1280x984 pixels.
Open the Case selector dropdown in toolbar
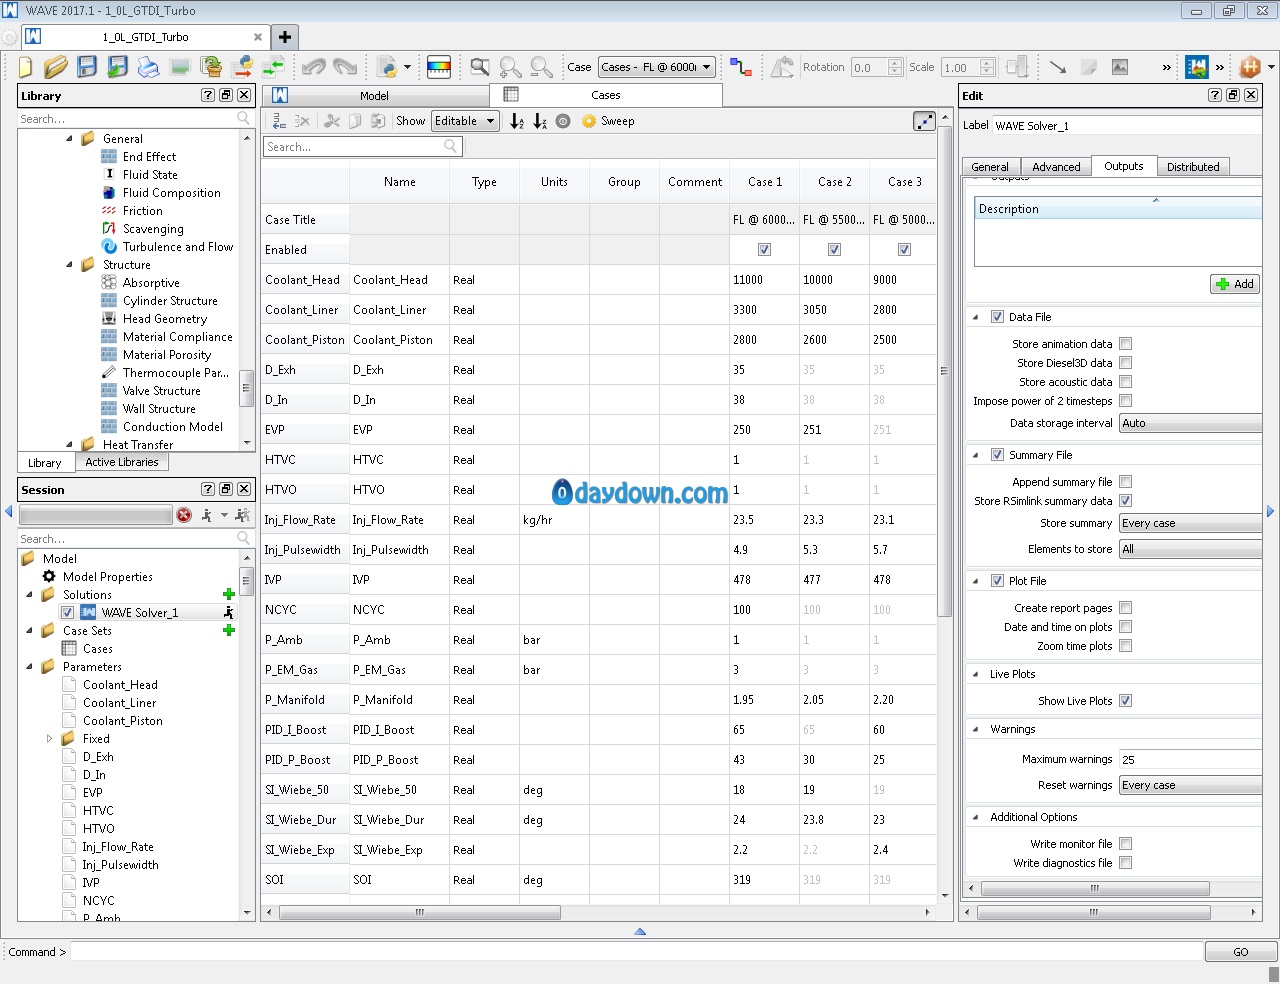(x=657, y=67)
